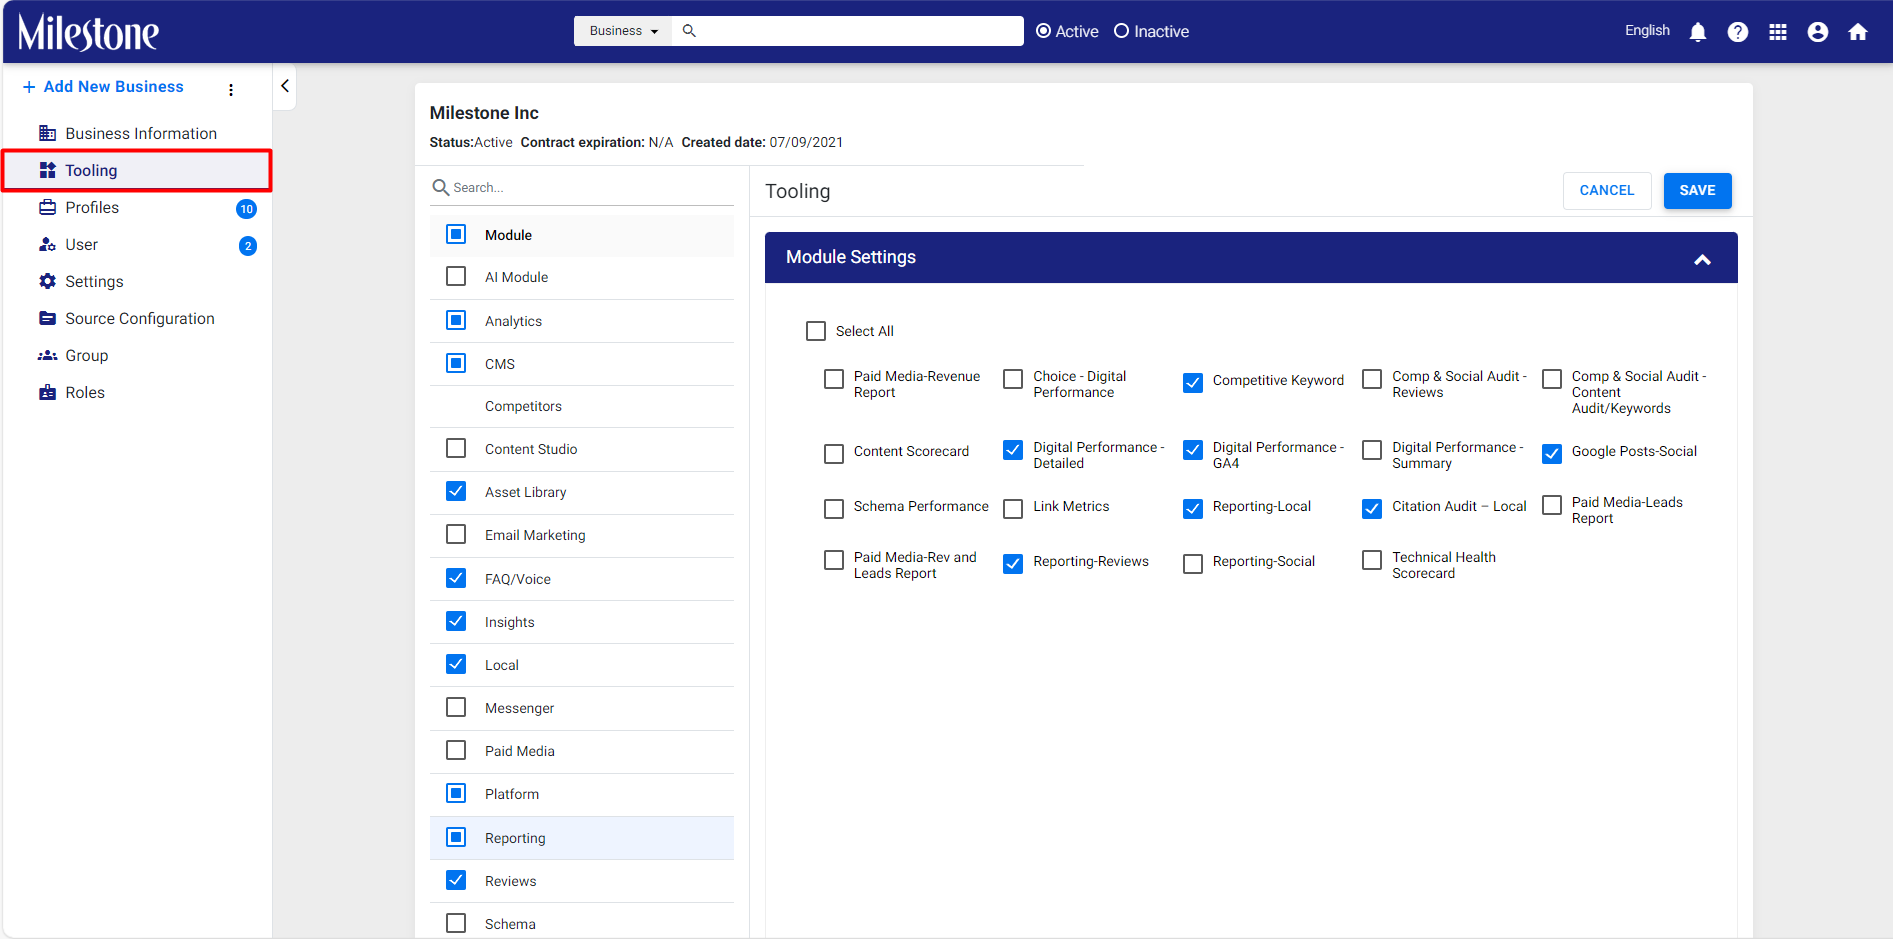Click the plus icon for Add New Business
The height and width of the screenshot is (939, 1893).
(29, 87)
